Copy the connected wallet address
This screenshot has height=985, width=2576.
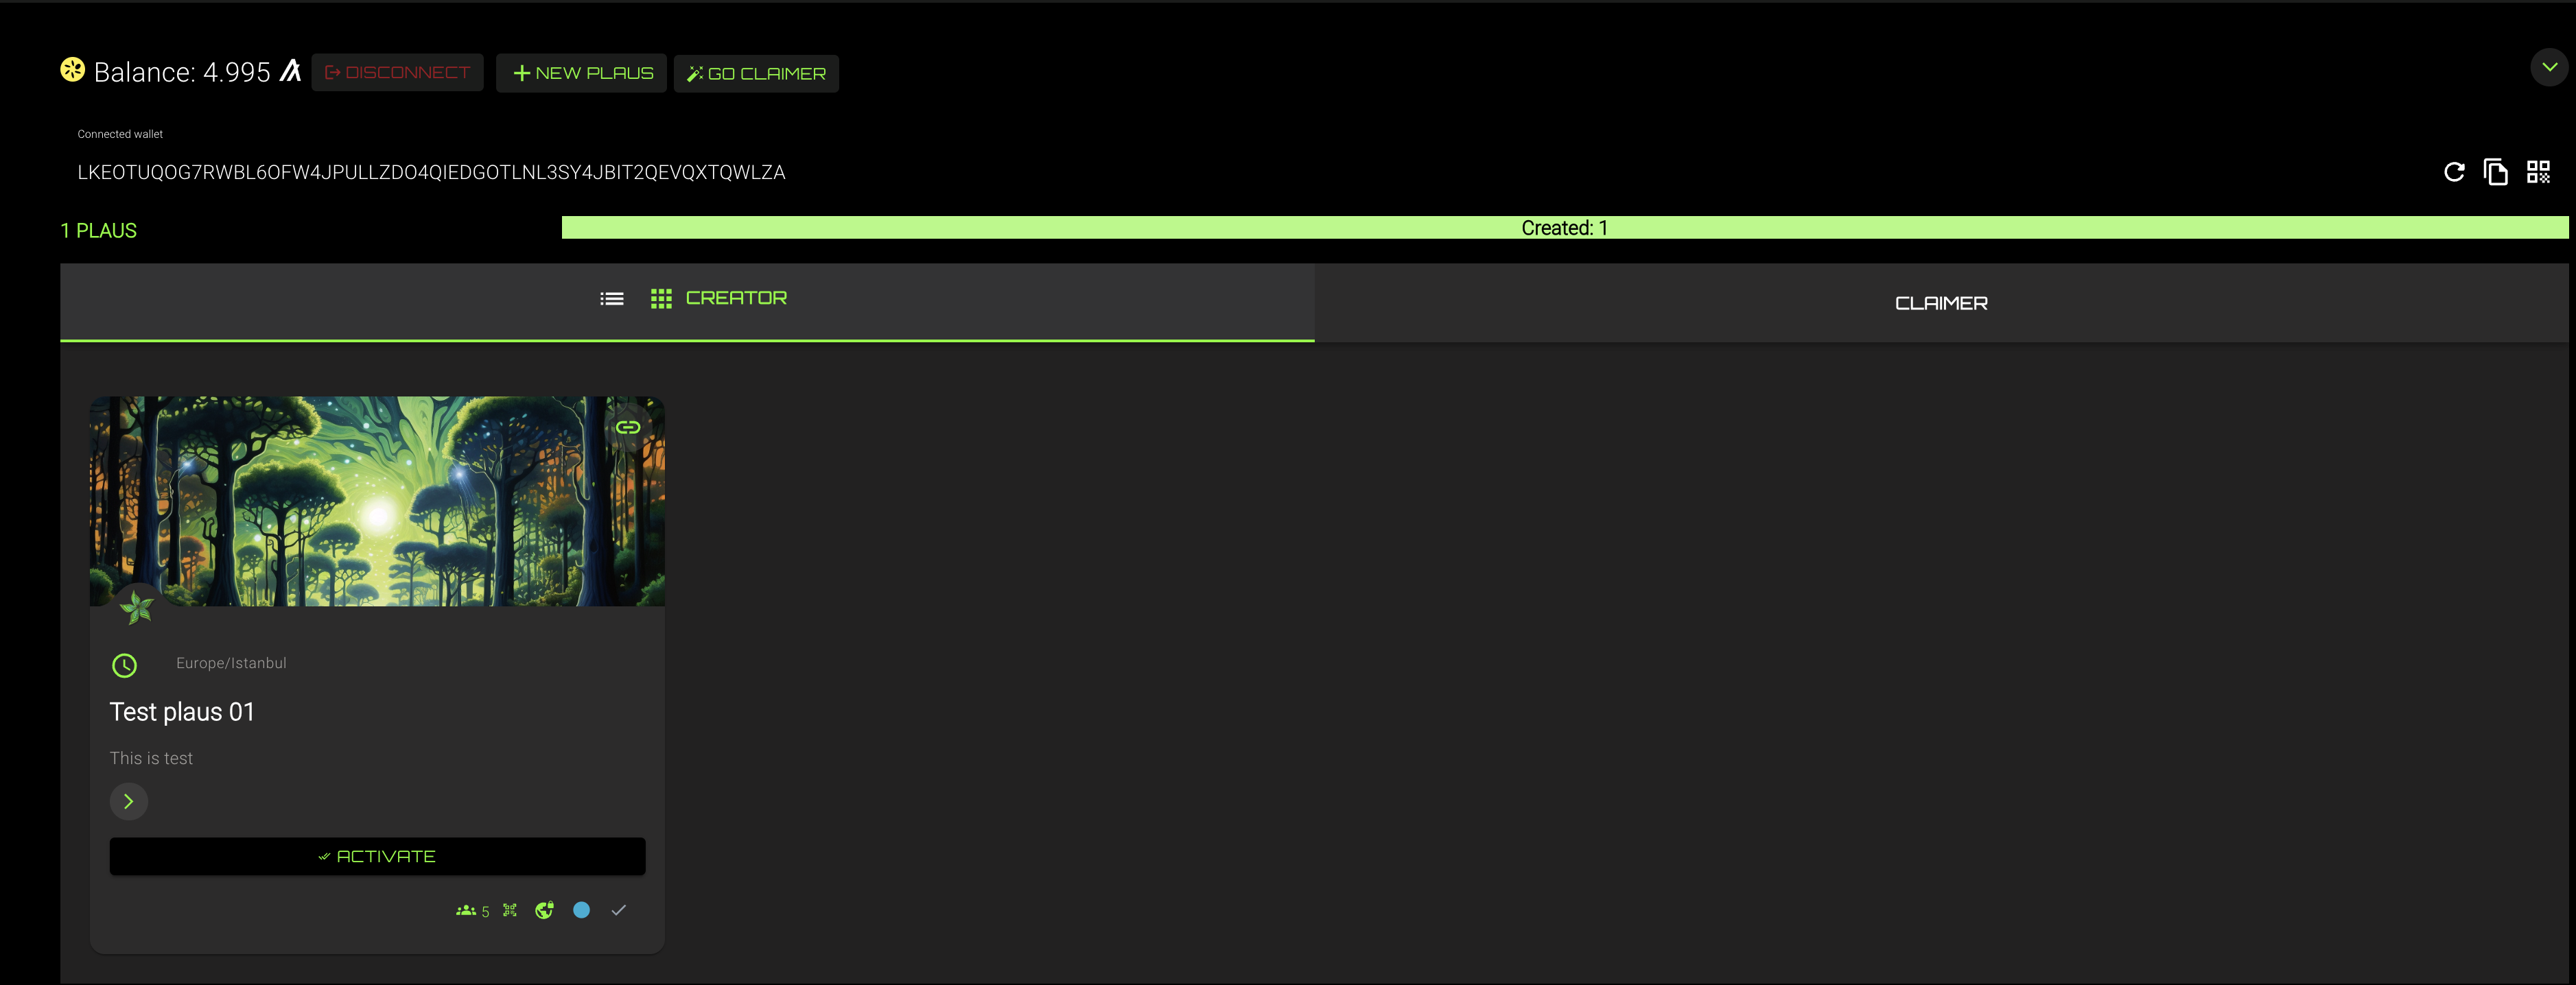pyautogui.click(x=2495, y=172)
